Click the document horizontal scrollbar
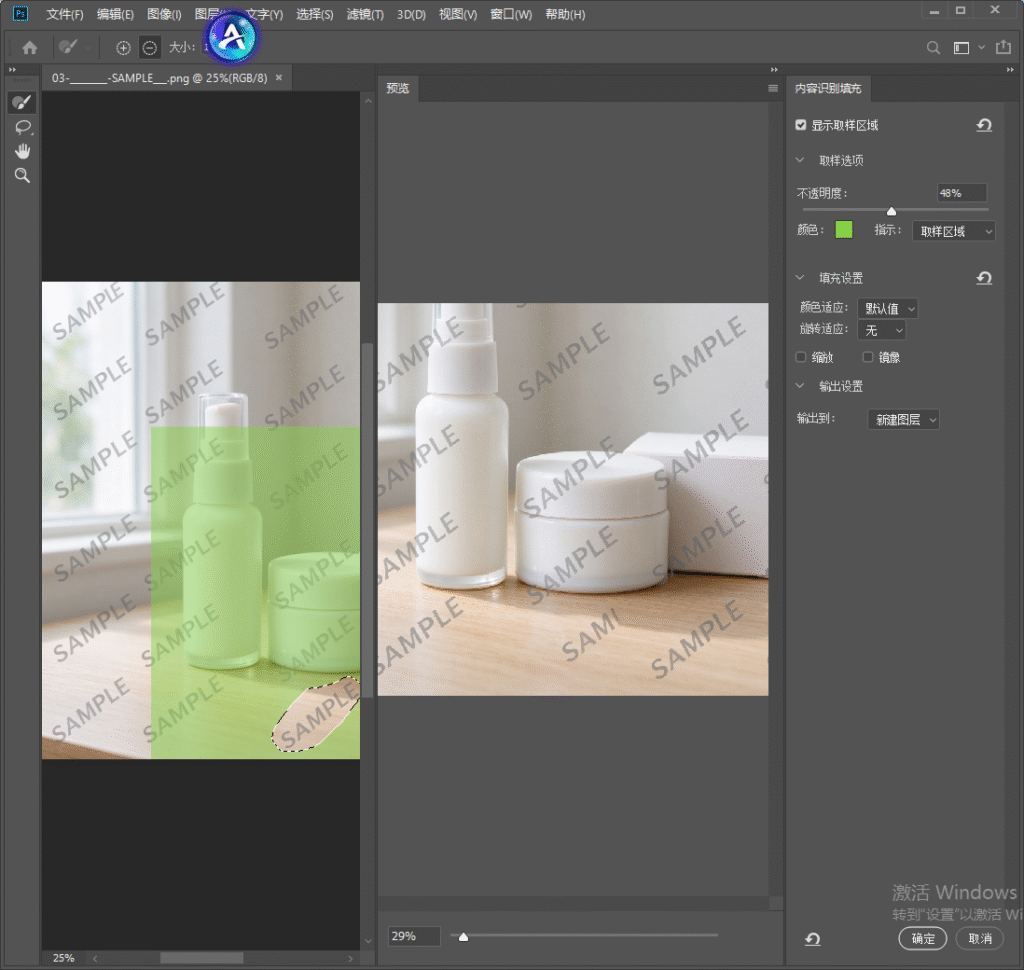This screenshot has width=1024, height=970. [x=202, y=958]
